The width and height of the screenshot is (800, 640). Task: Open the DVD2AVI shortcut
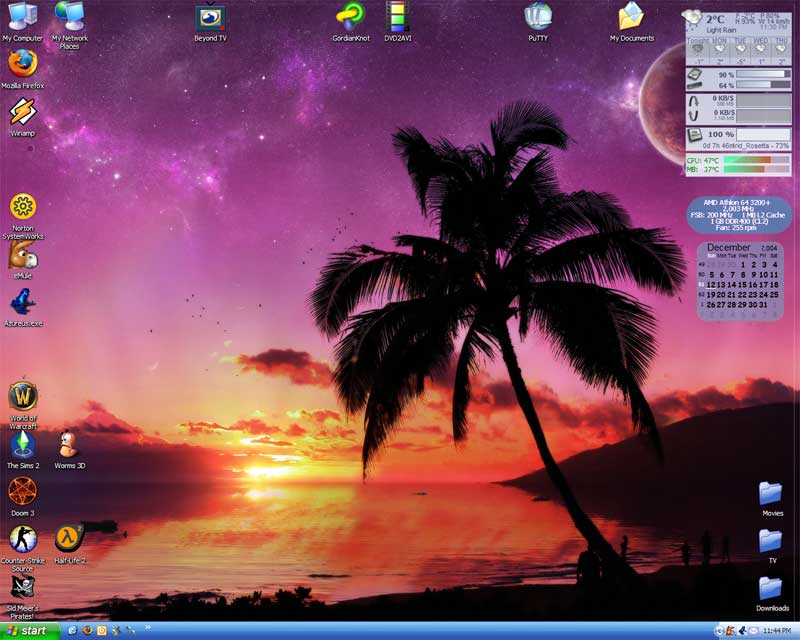point(398,17)
